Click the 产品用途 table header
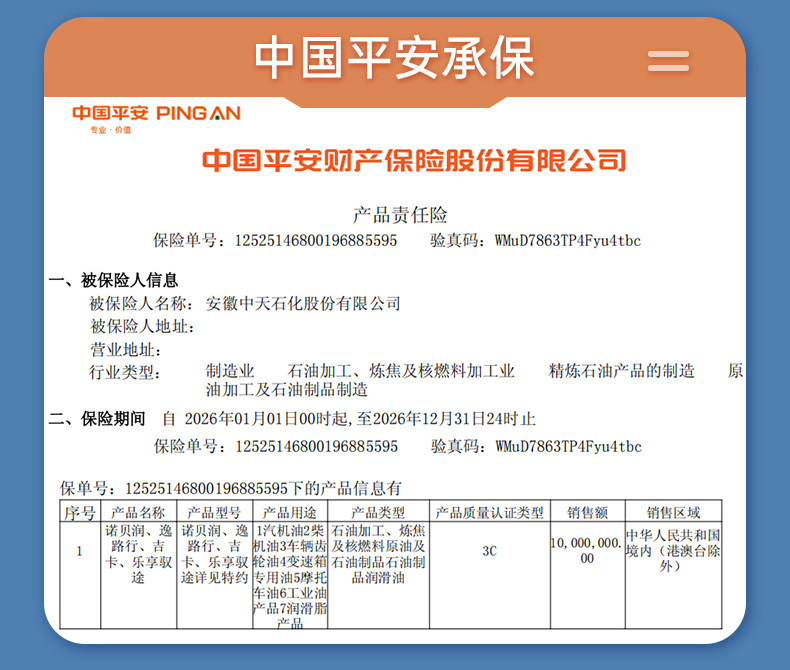This screenshot has width=790, height=670. [290, 512]
